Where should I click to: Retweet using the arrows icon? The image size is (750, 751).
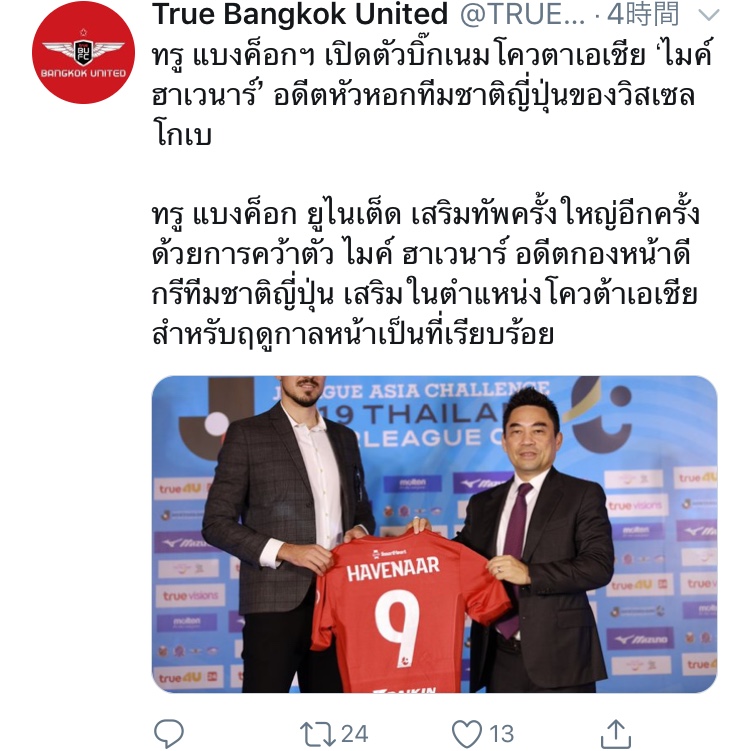coord(318,734)
